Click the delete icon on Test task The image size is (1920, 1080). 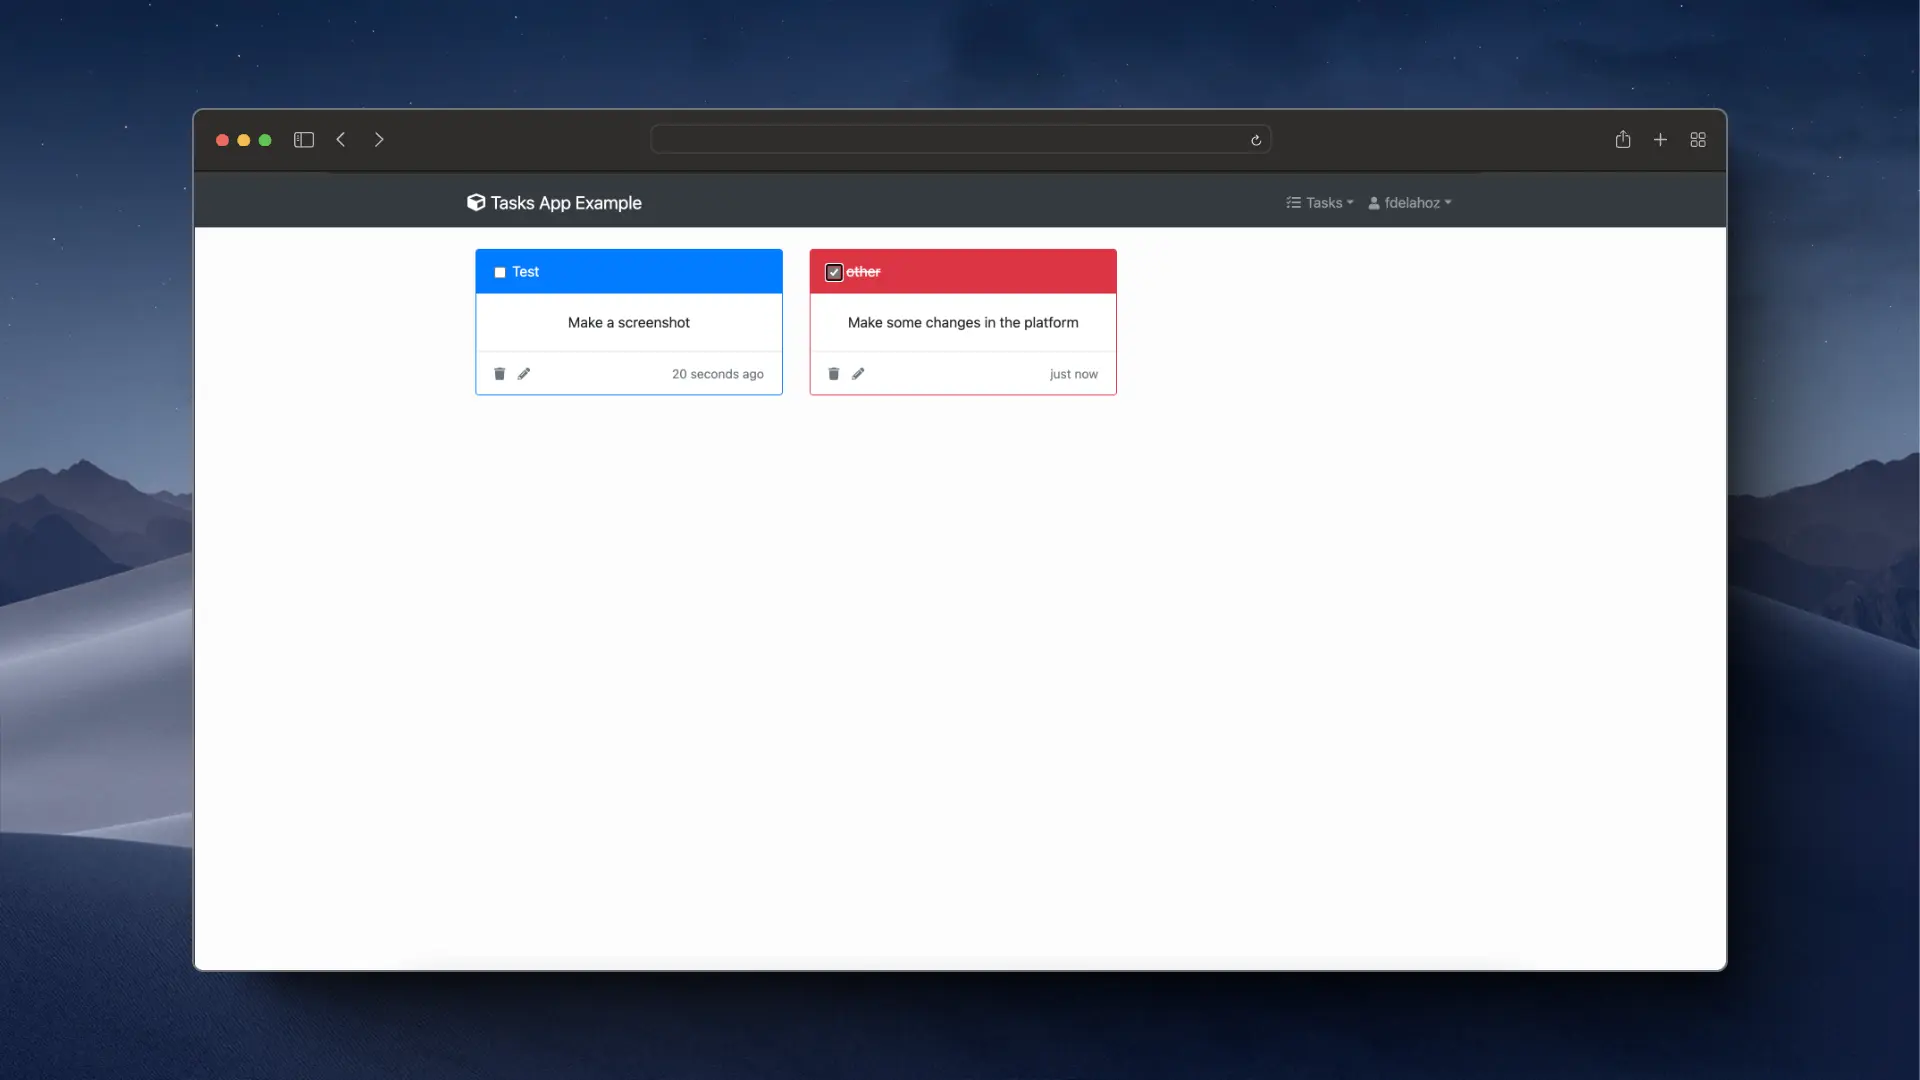(498, 373)
